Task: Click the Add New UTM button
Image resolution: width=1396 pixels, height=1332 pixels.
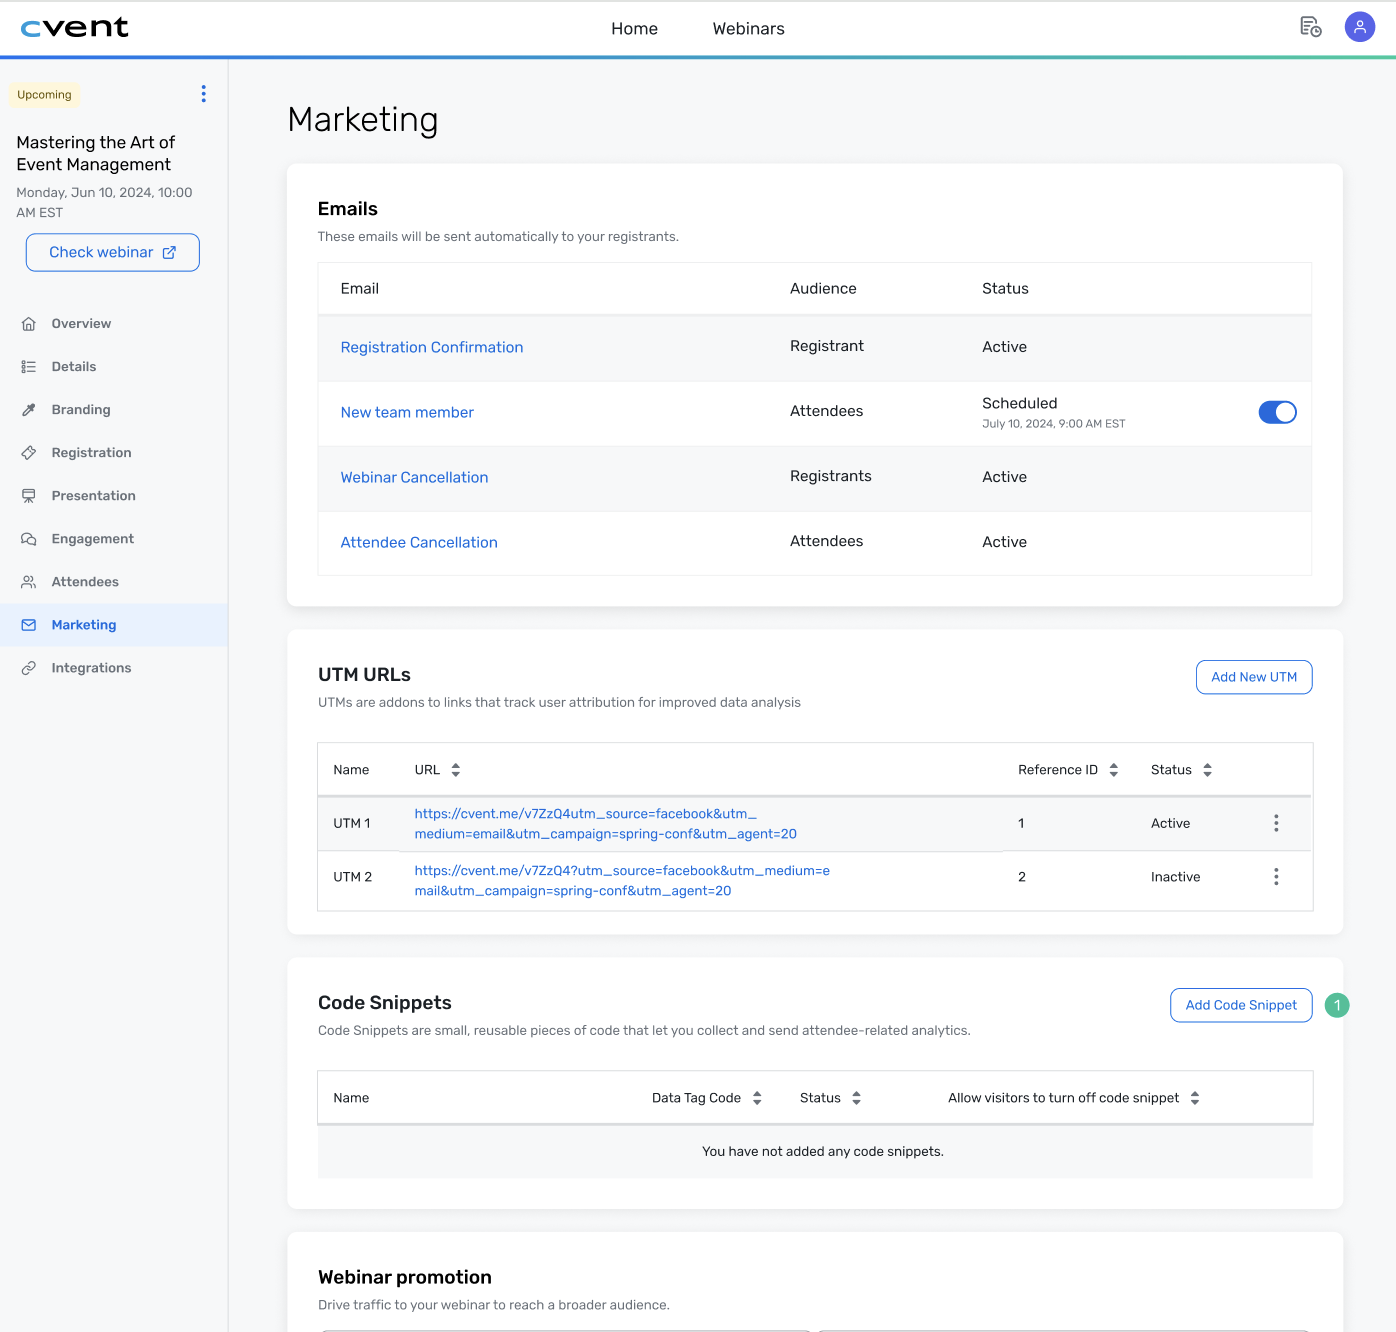Action: tap(1253, 677)
